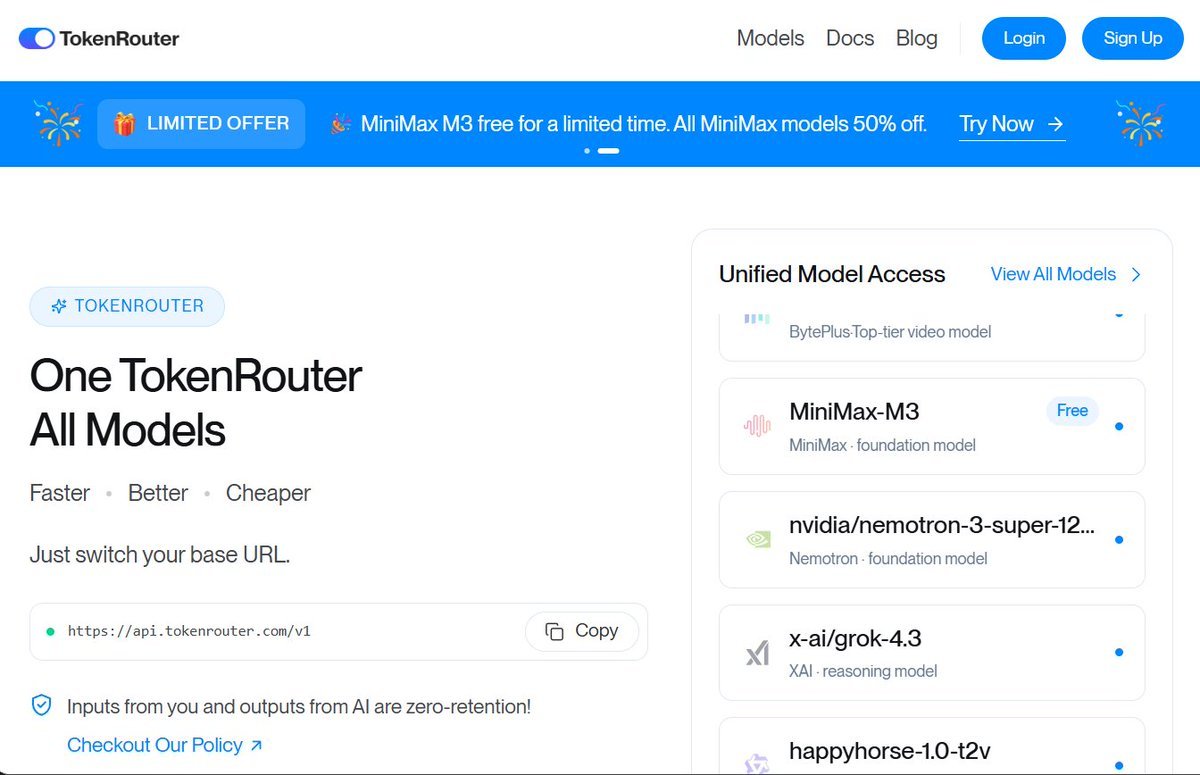
Task: Click the api.tokenrouter.com base URL field
Action: pyautogui.click(x=339, y=631)
